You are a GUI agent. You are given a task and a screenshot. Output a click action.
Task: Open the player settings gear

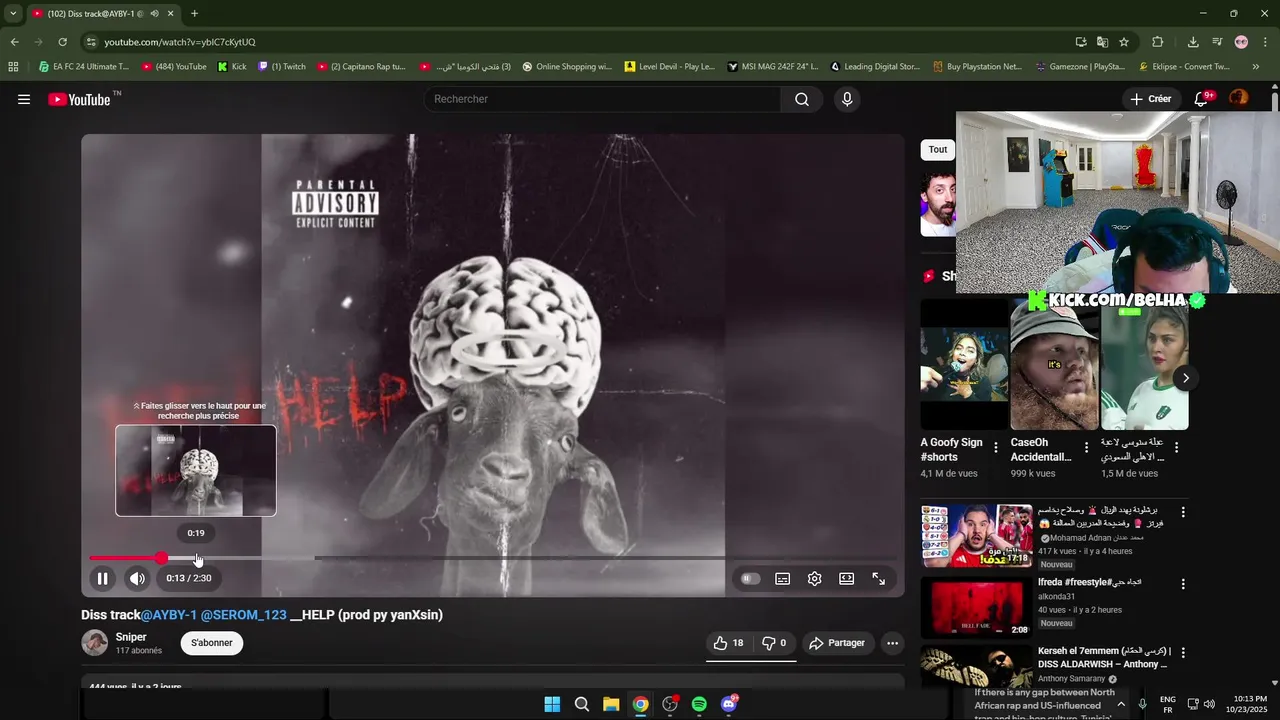pyautogui.click(x=814, y=578)
